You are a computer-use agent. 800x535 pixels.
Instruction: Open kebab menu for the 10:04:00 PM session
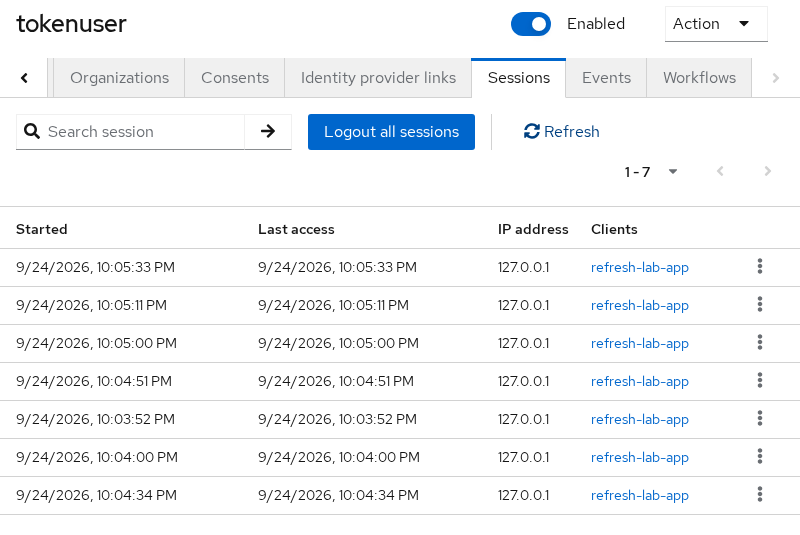[x=760, y=456]
